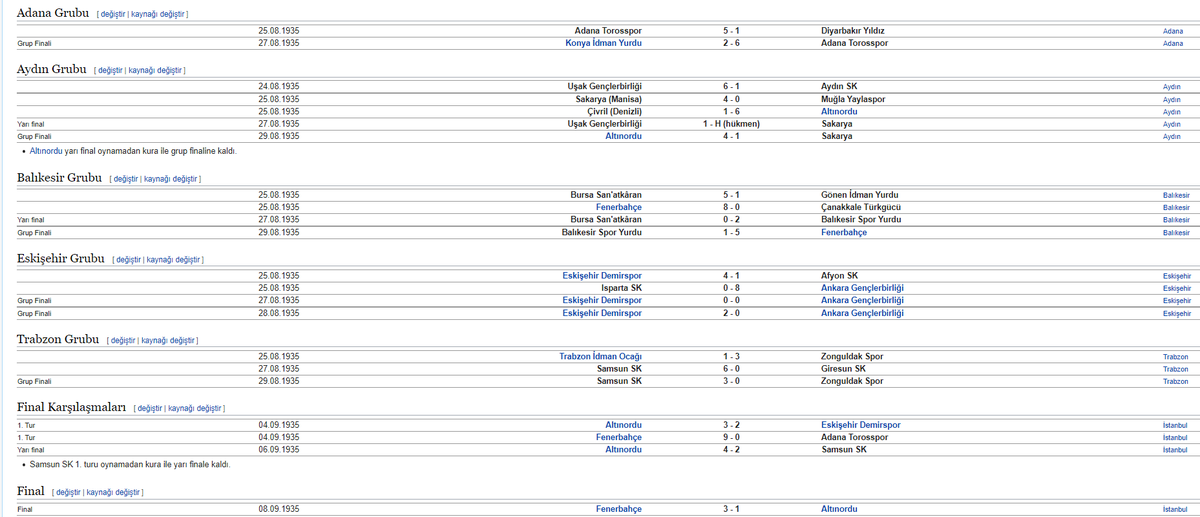
Task: Select the date 08.09.1935 in Final row
Action: coord(279,509)
